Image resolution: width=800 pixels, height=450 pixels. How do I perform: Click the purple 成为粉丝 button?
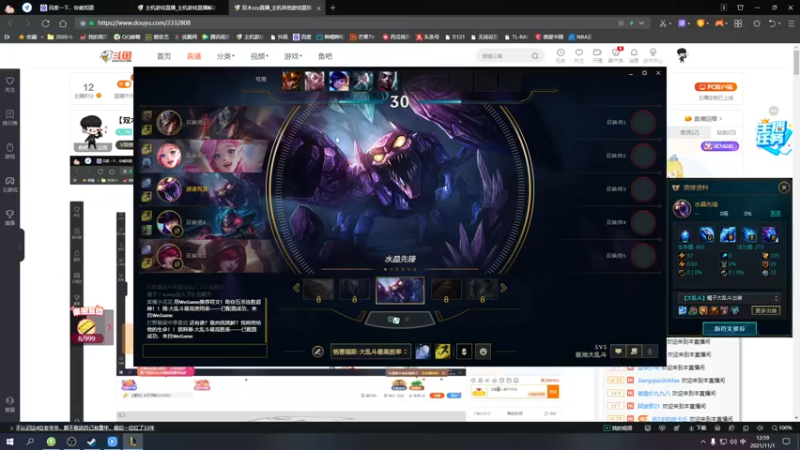point(719,146)
